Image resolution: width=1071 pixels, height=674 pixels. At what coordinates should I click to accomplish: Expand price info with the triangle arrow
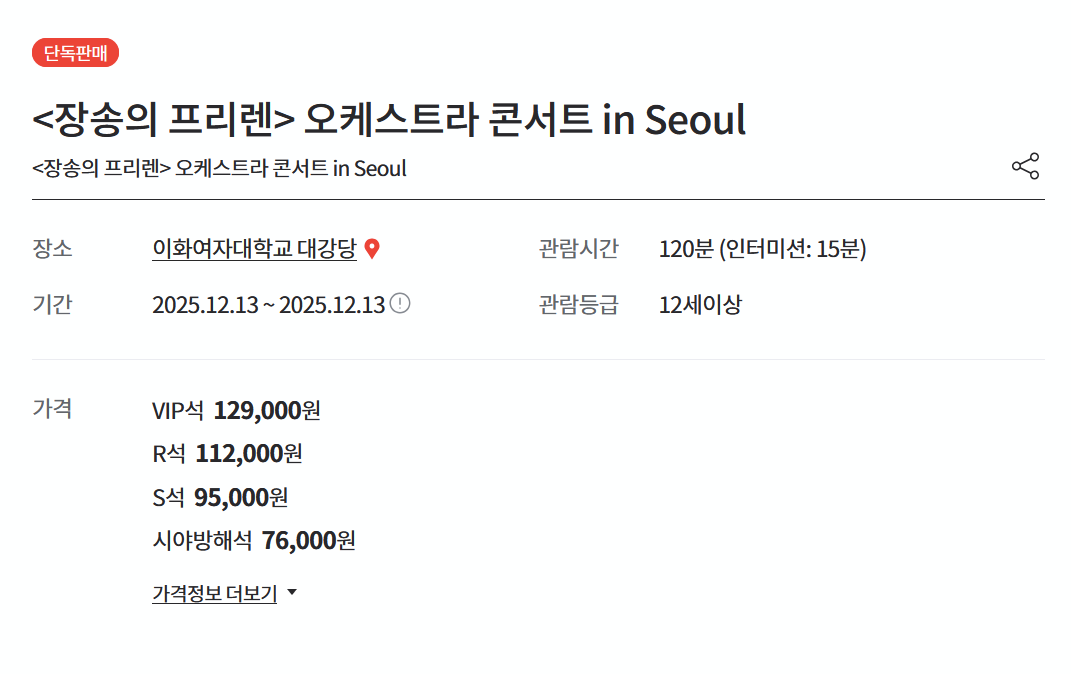point(292,593)
